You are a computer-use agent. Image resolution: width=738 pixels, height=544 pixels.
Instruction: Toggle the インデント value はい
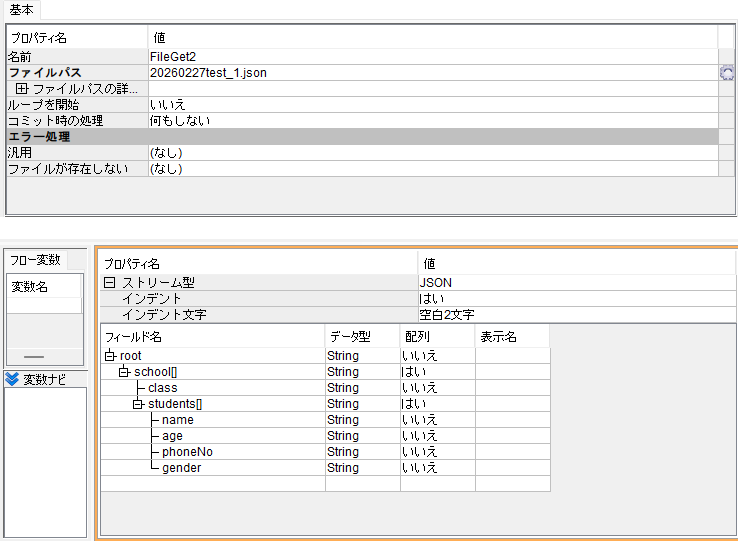pos(575,299)
